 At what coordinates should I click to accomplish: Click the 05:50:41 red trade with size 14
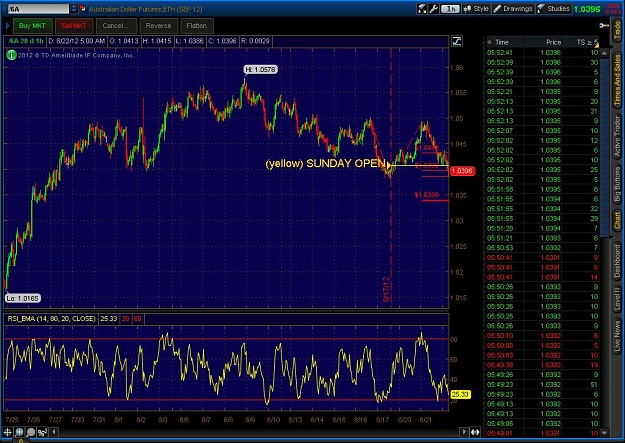click(542, 277)
